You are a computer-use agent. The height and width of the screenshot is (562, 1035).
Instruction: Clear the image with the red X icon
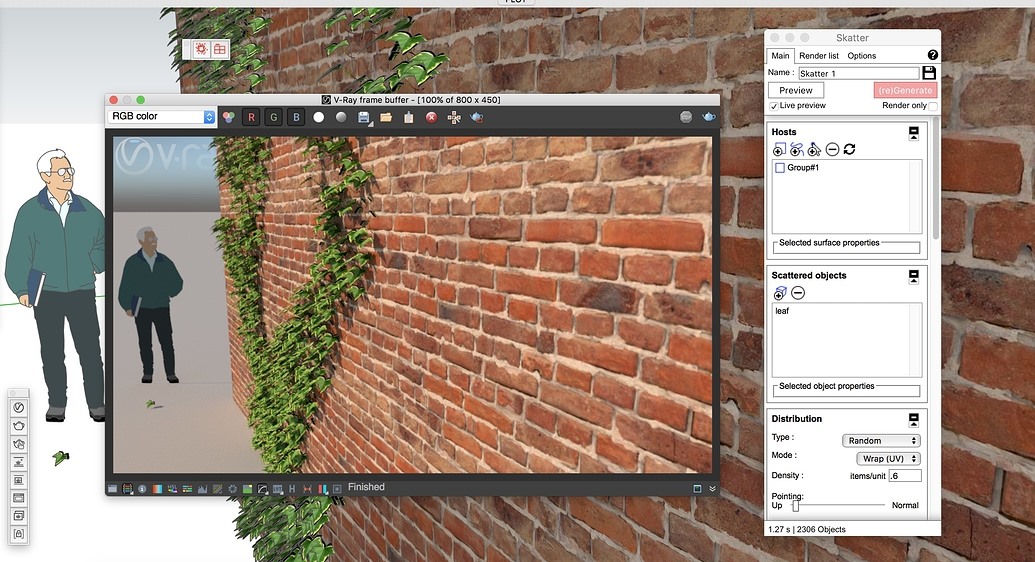(x=431, y=118)
